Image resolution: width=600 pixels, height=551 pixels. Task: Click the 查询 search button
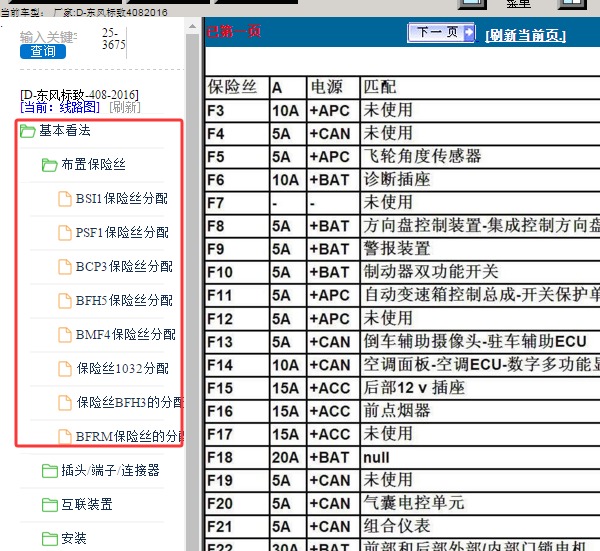pyautogui.click(x=43, y=51)
